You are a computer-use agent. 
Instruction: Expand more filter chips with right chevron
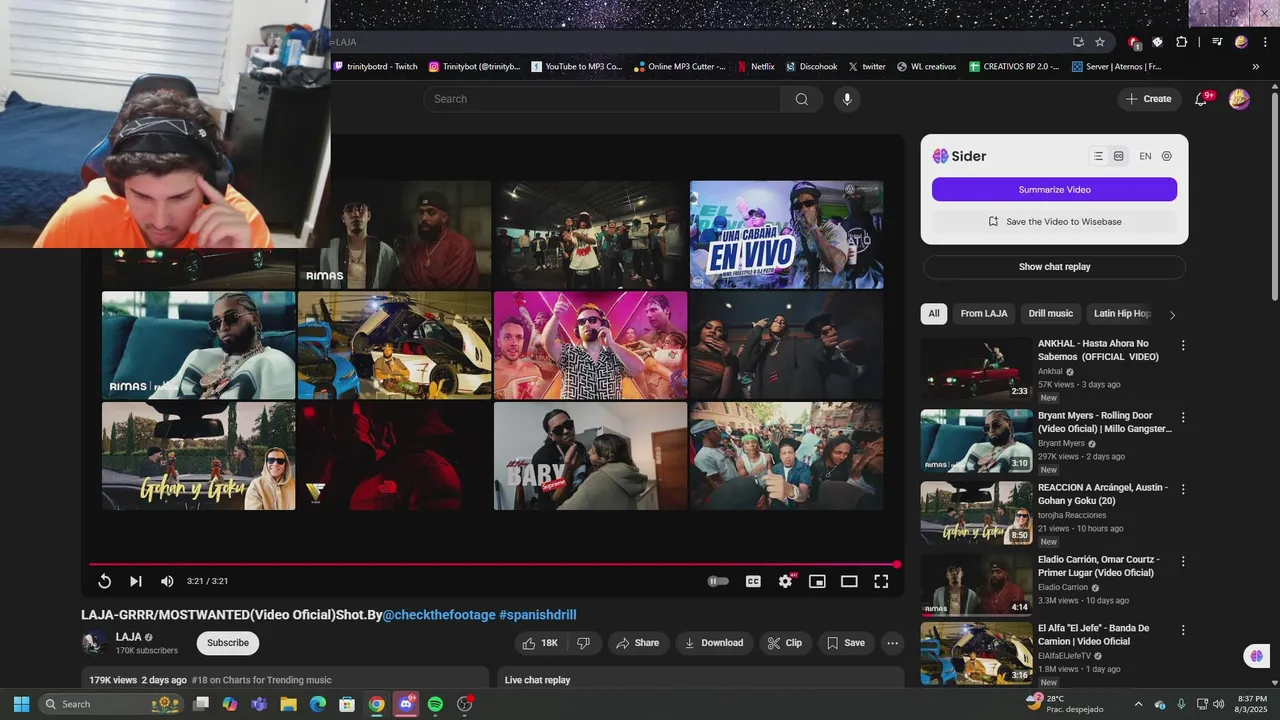(1172, 314)
